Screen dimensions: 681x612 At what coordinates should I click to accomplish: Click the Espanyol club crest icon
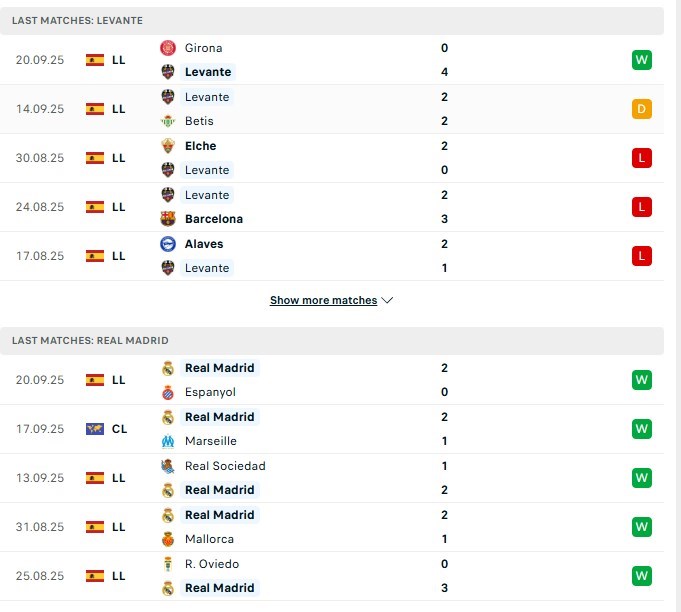(x=168, y=392)
